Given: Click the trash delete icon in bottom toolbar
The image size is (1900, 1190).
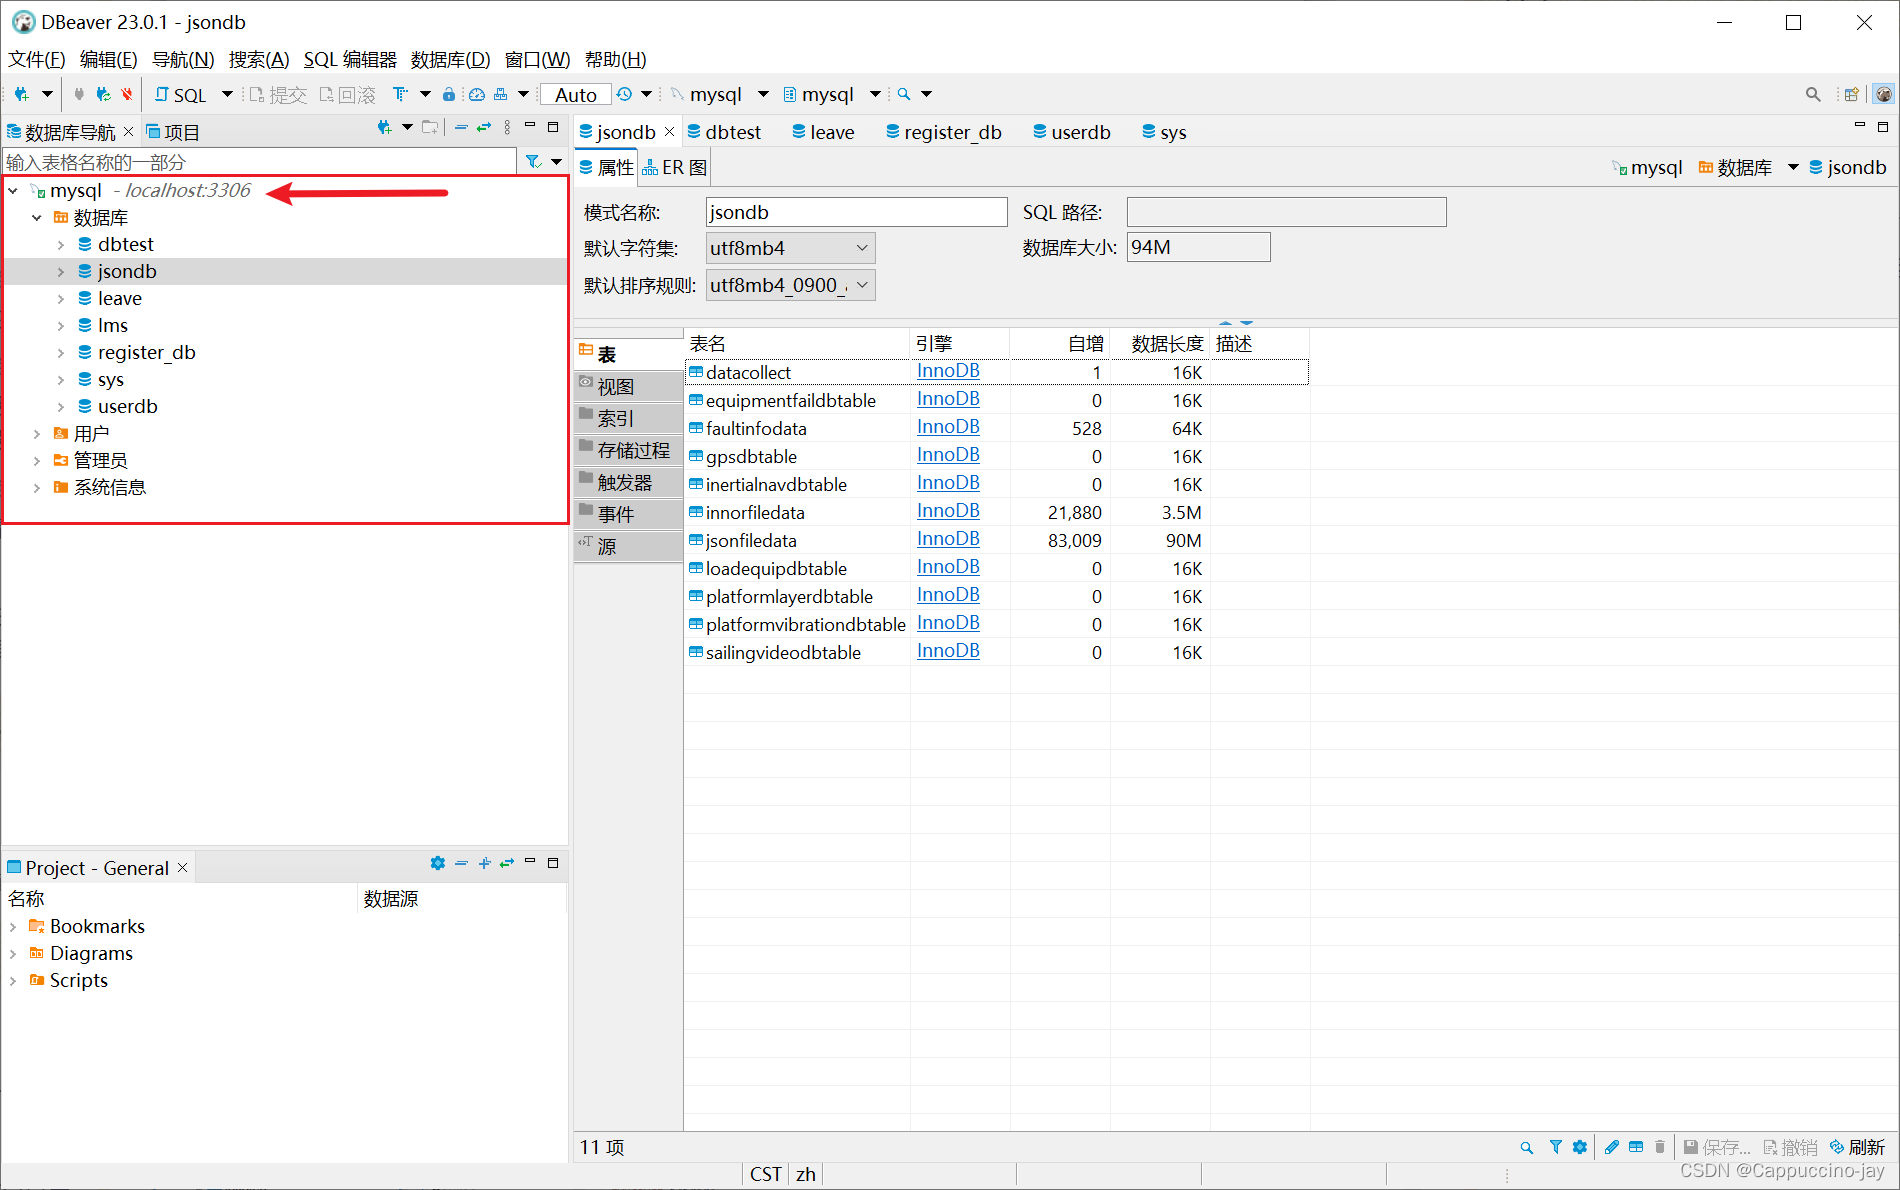Looking at the screenshot, I should [1660, 1147].
